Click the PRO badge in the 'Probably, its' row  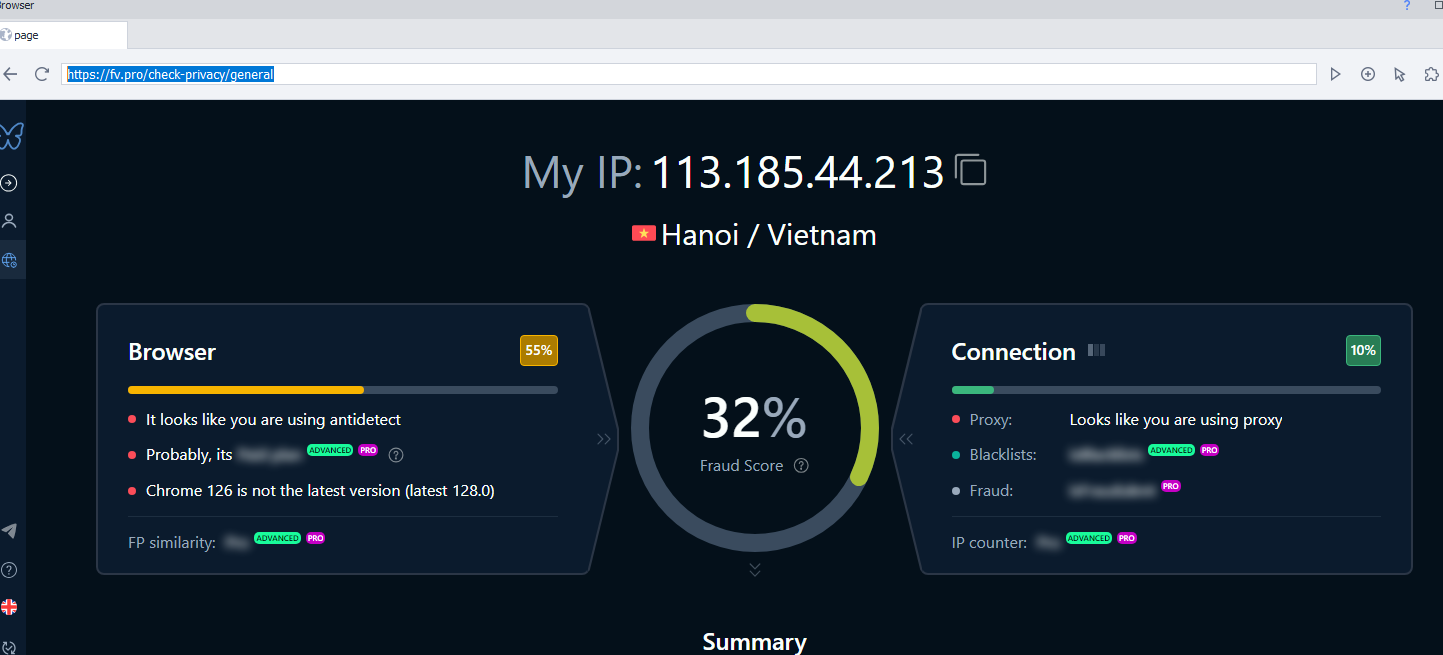tap(368, 450)
